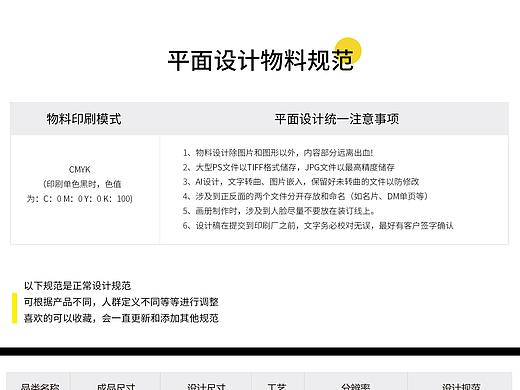Select the header "物料印刷模式"
Image resolution: width=520 pixels, height=390 pixels.
click(84, 119)
